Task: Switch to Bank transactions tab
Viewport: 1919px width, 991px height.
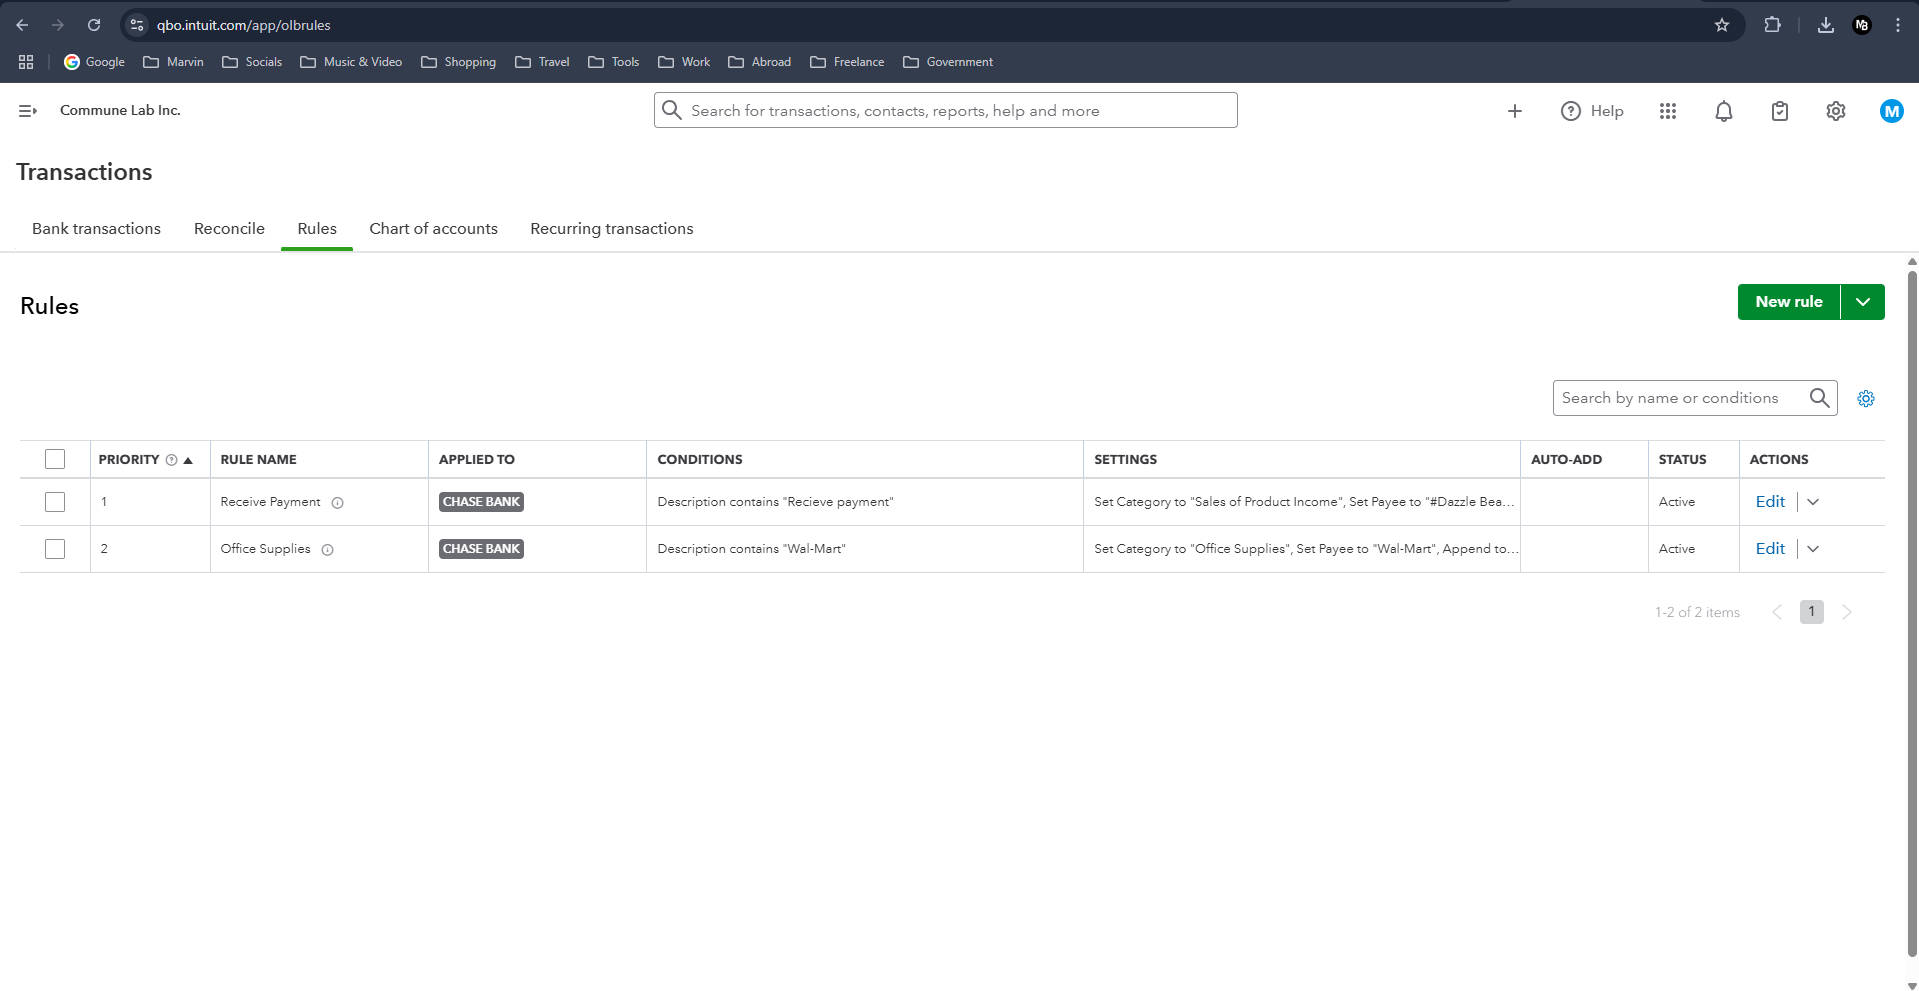Action: pyautogui.click(x=96, y=229)
